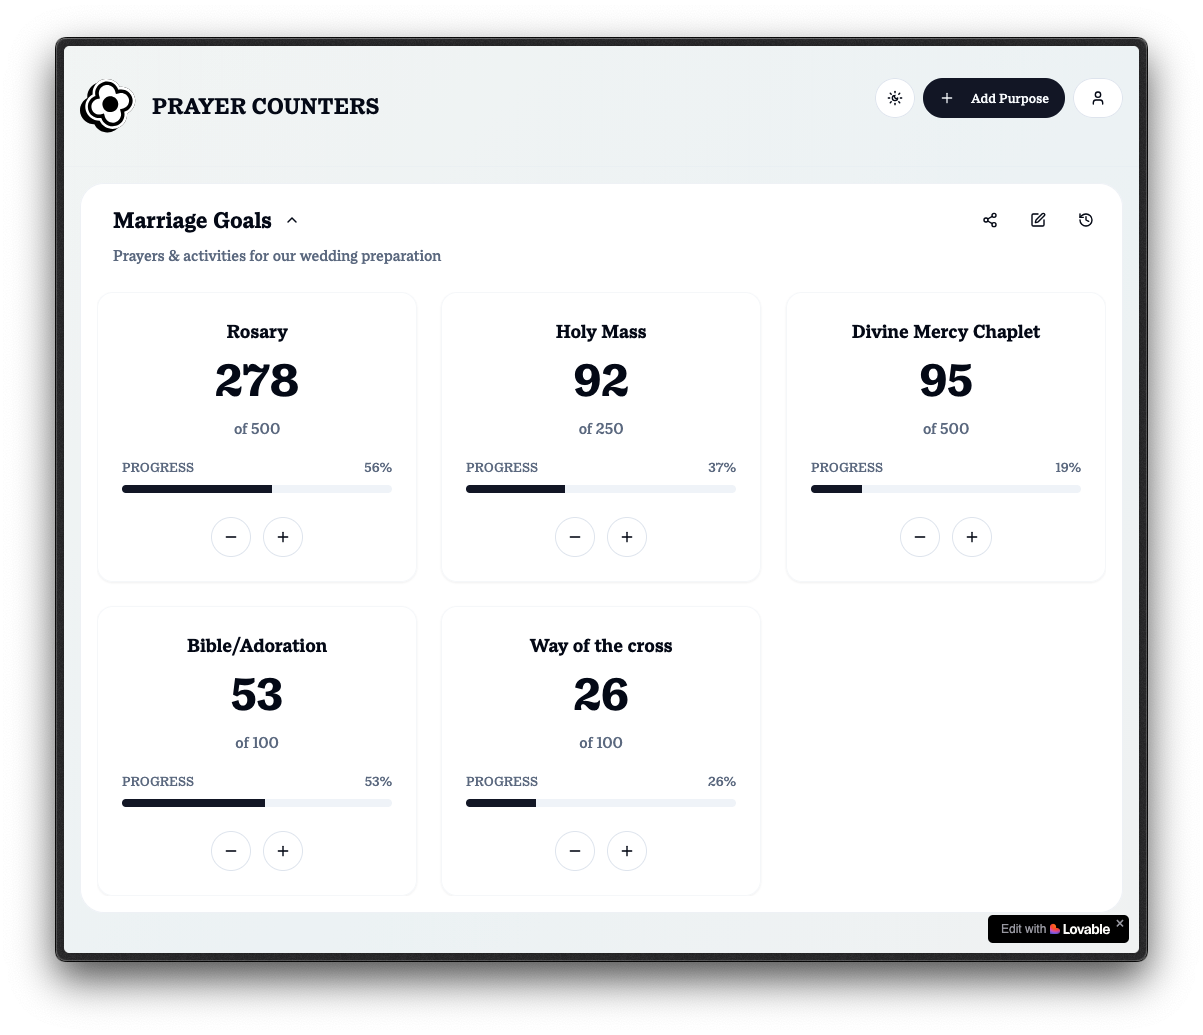
Task: Close the Edit with Lovable badge
Action: tap(1120, 924)
